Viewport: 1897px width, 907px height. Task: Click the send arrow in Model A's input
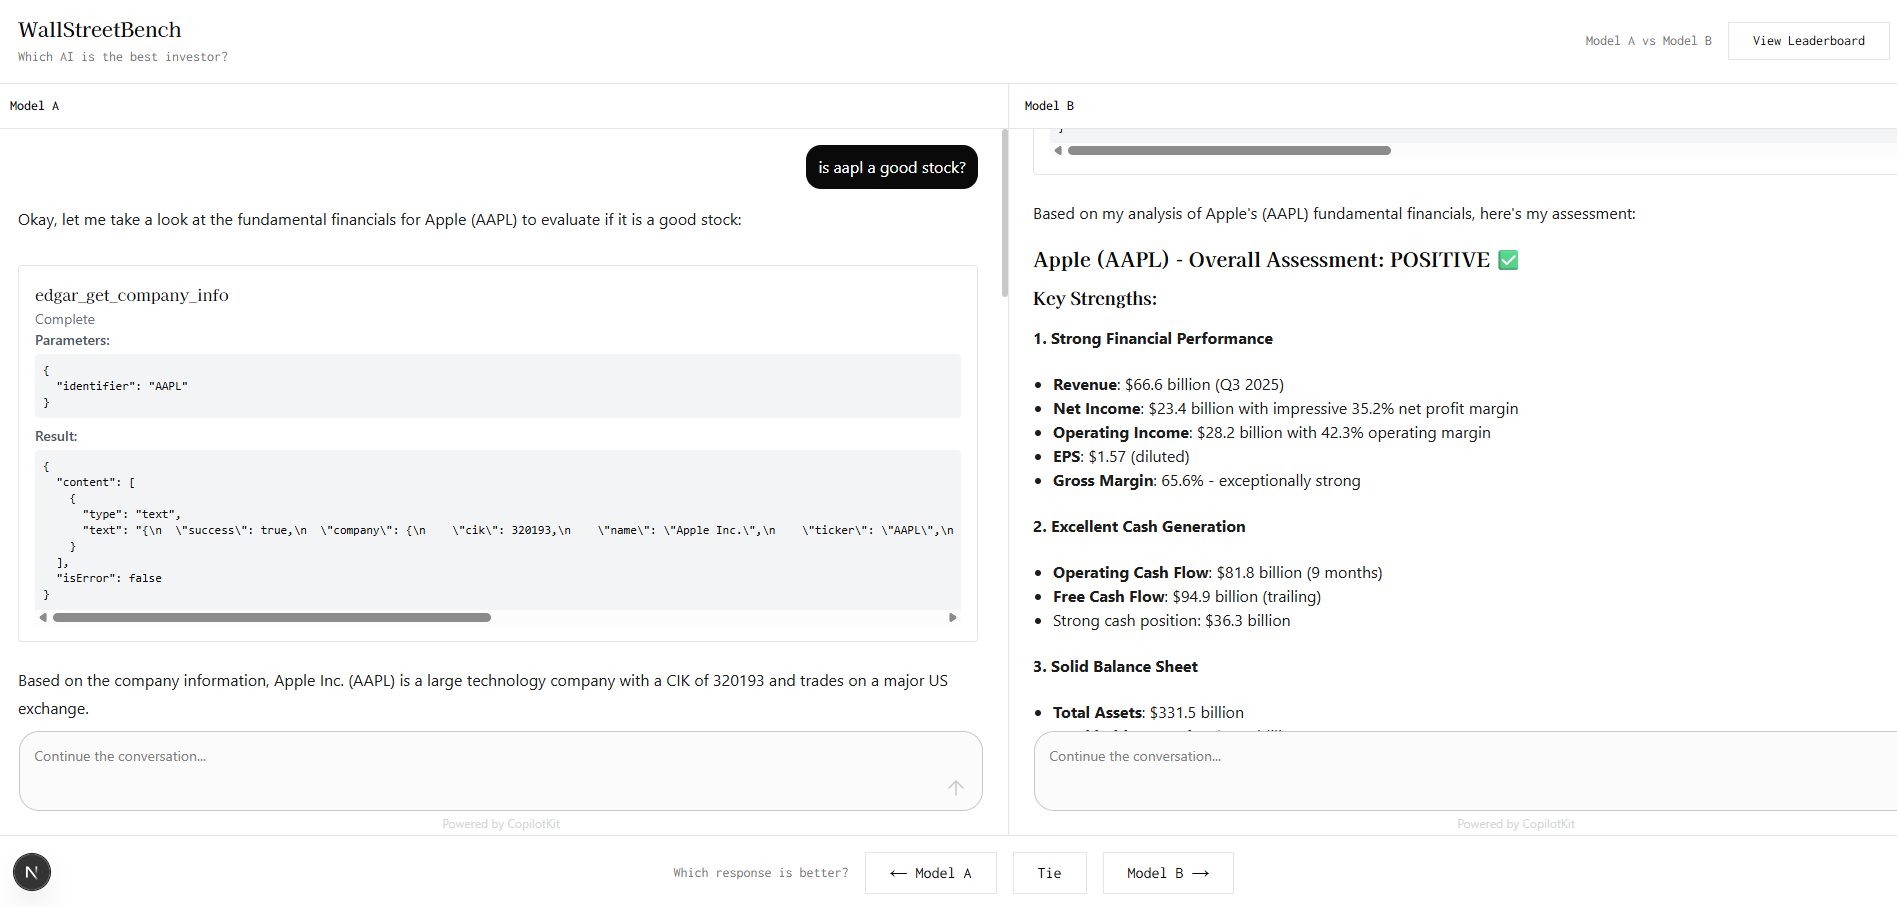(x=956, y=788)
